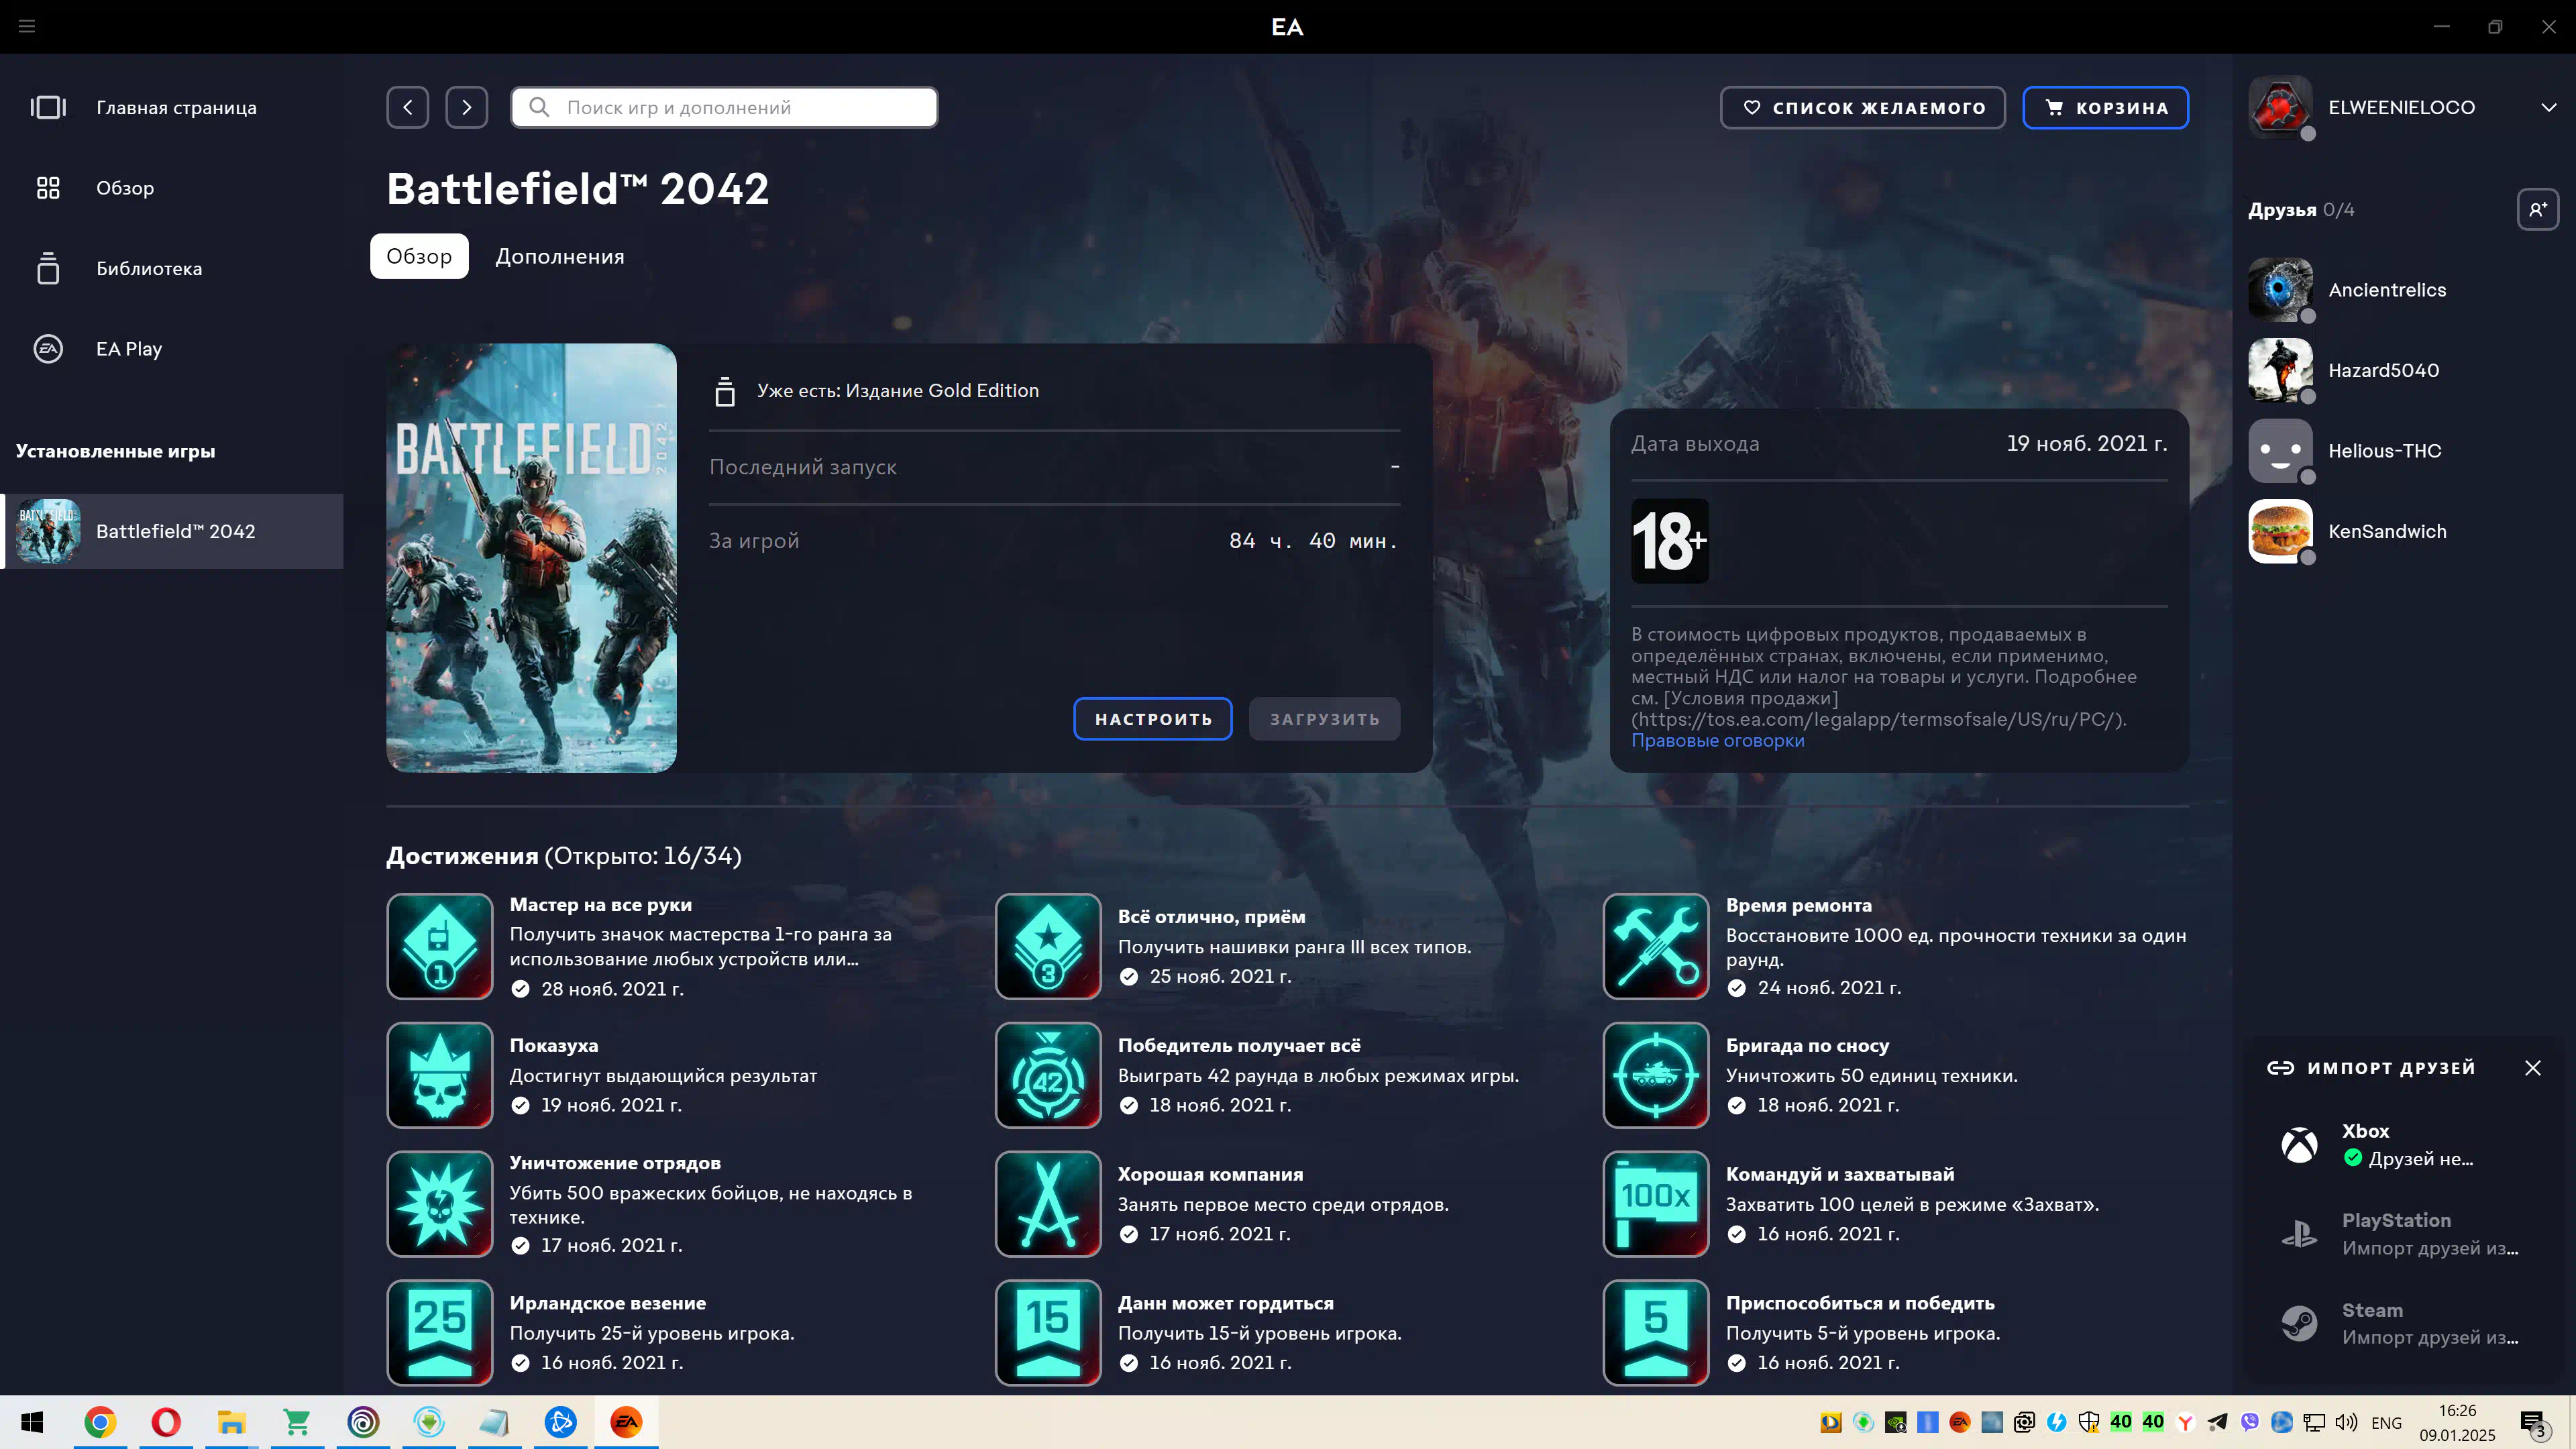Click the Достижения heading

click(x=462, y=856)
